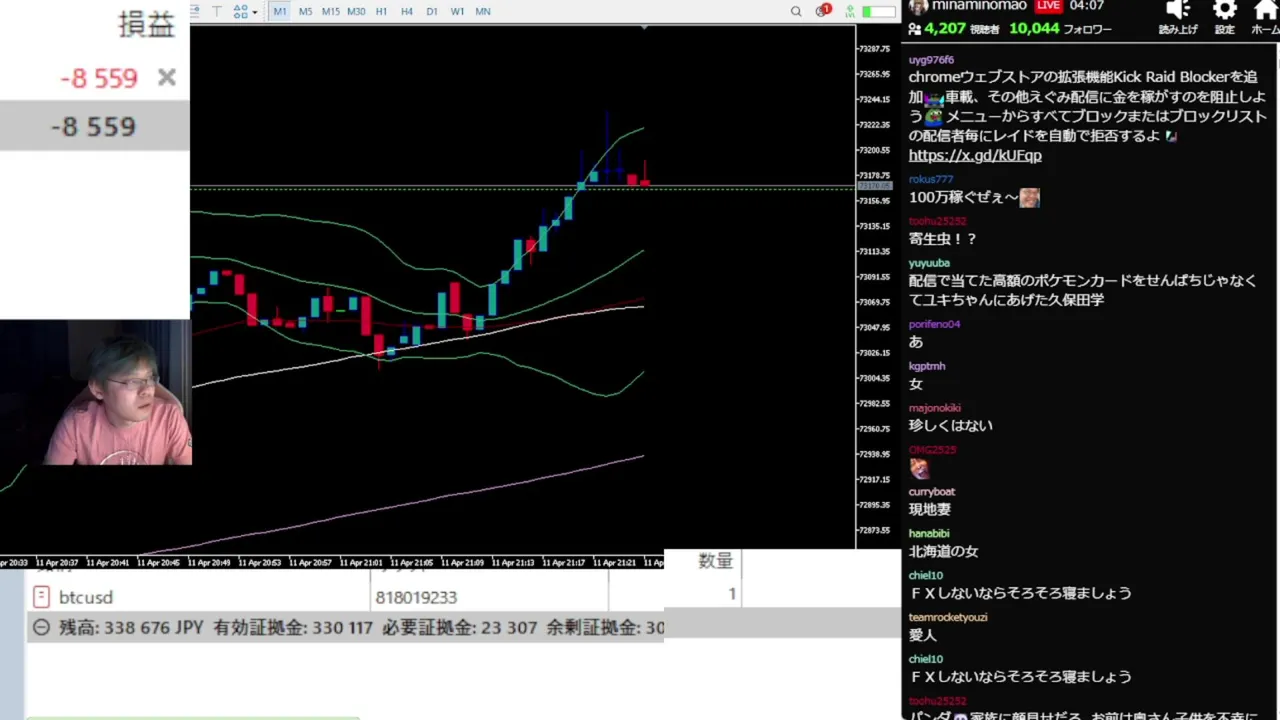Switch chart to MN timeframe
The width and height of the screenshot is (1280, 720).
tap(483, 11)
